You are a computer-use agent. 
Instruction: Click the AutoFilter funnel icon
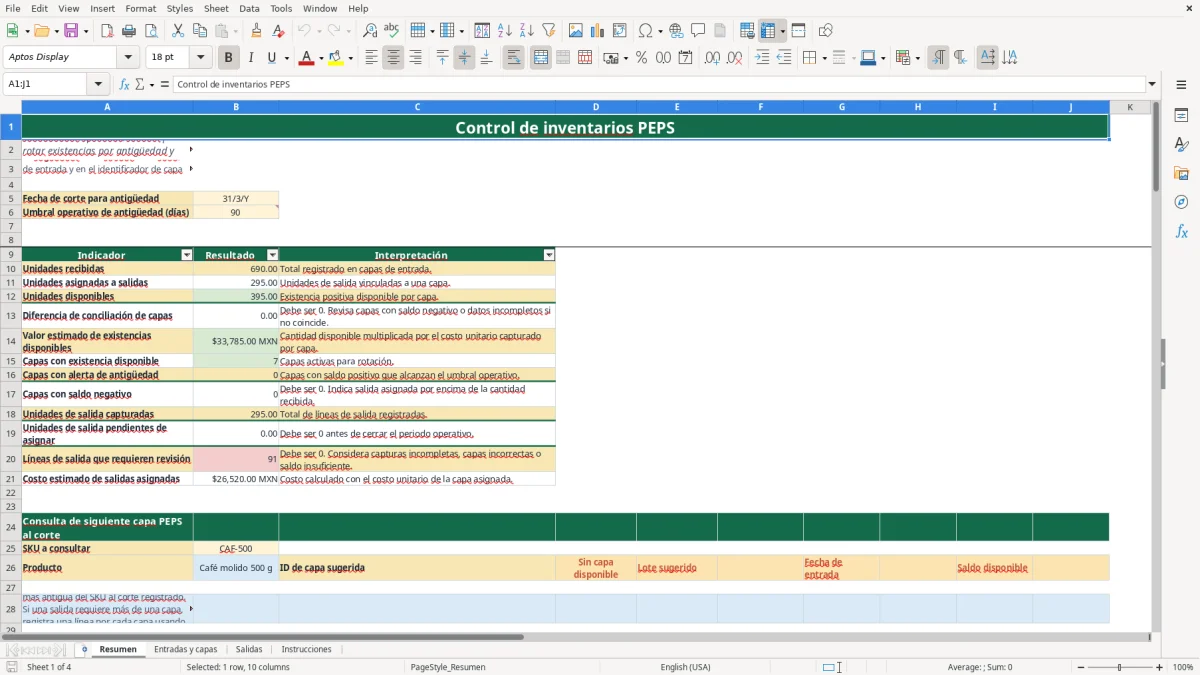548,31
